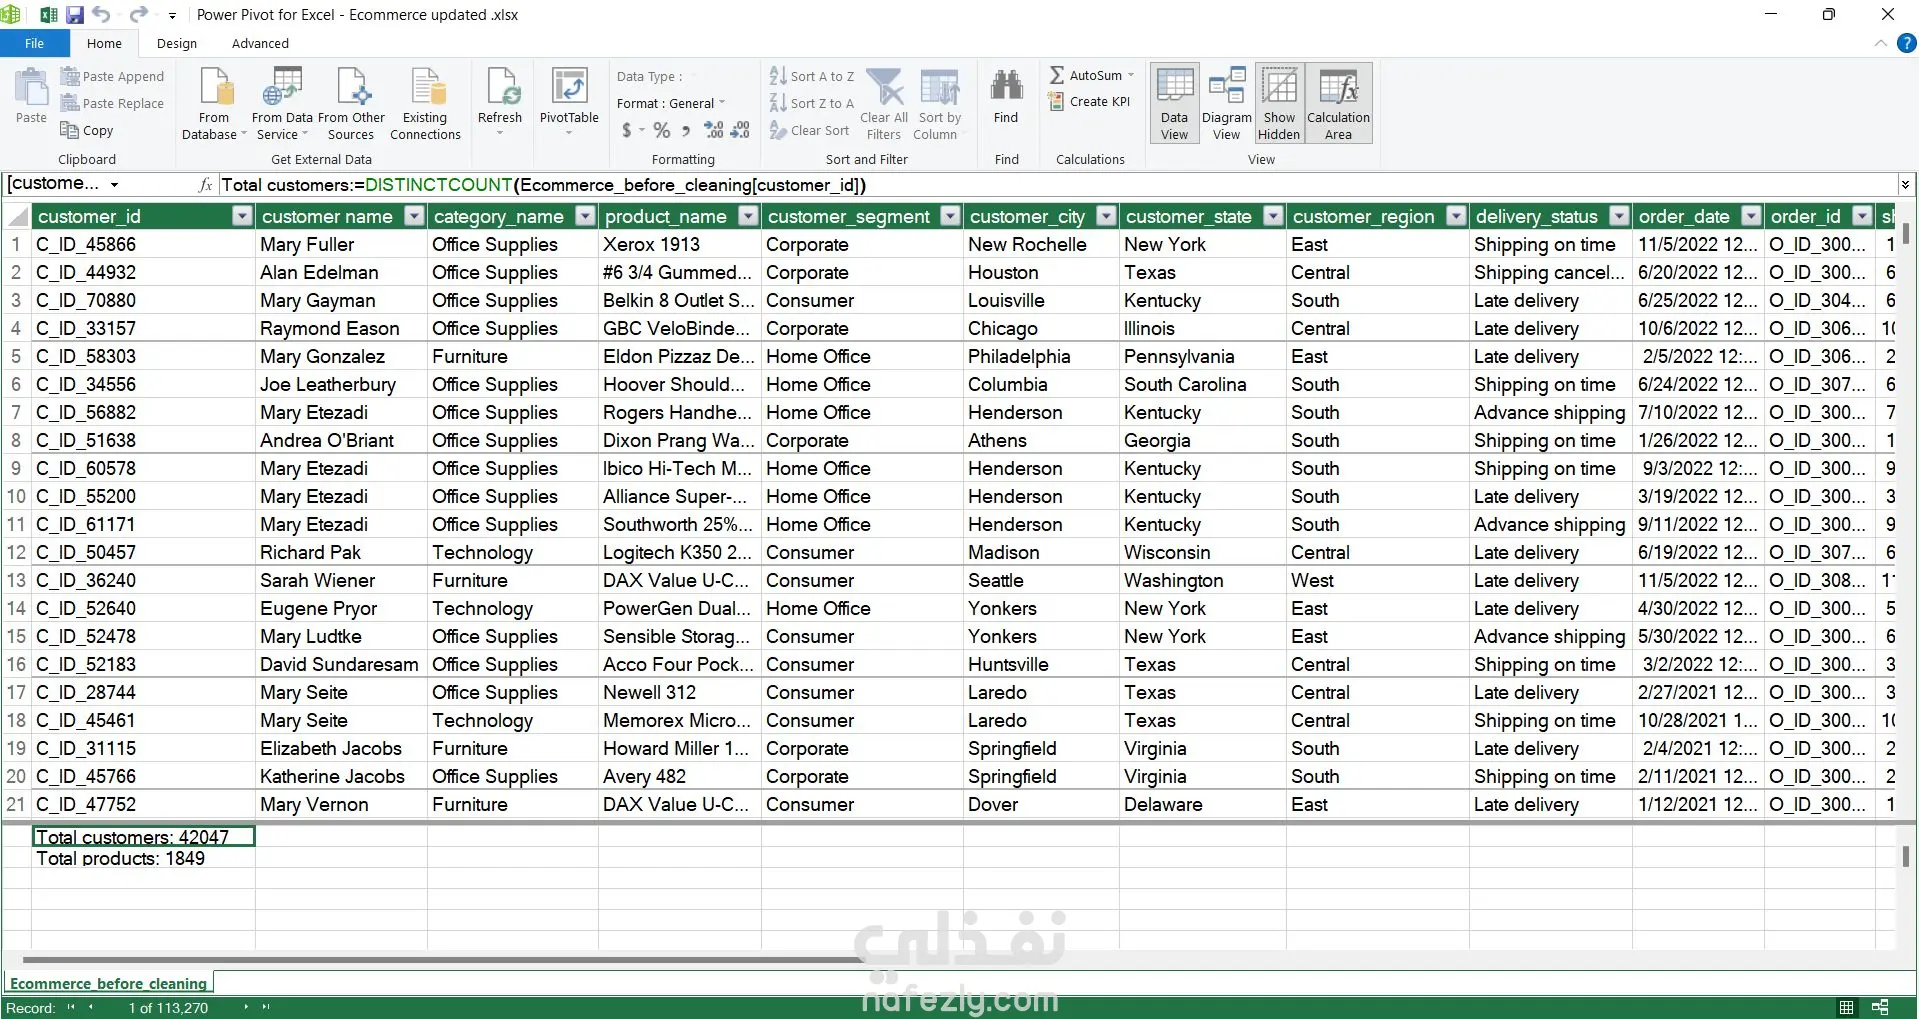
Task: Go to previous record
Action: coord(91,1007)
